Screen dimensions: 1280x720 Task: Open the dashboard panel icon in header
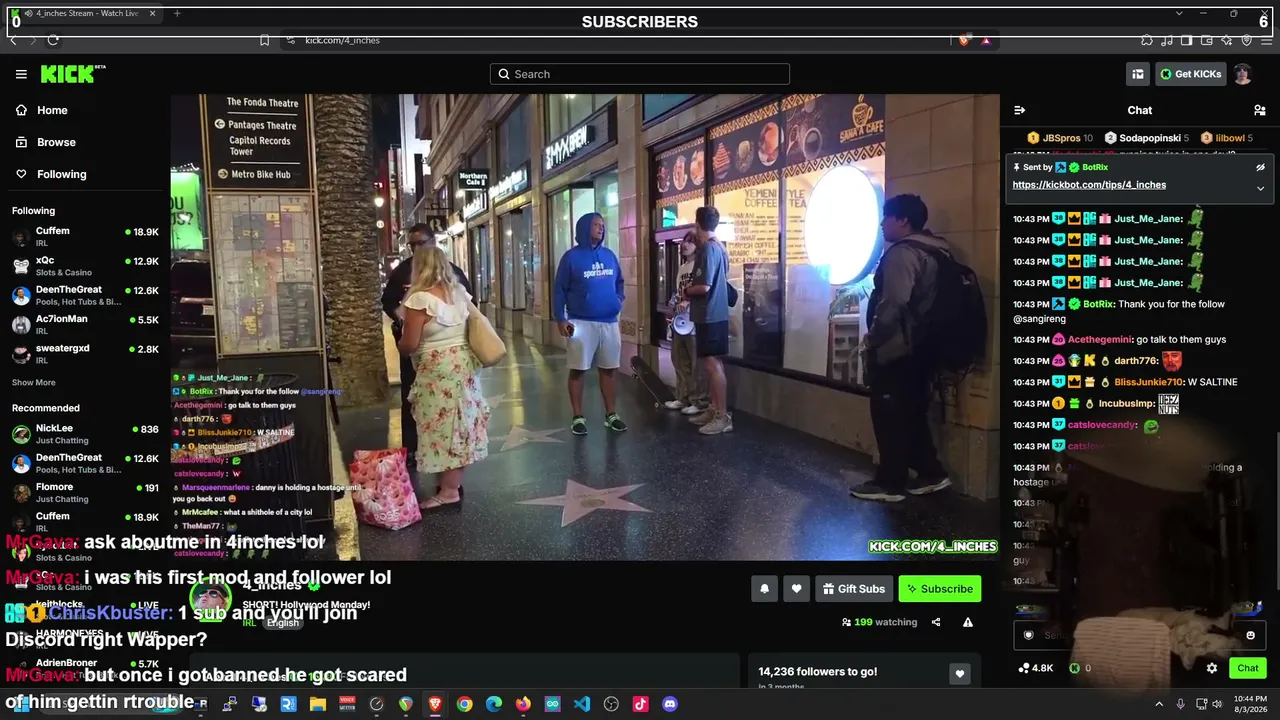[x=1138, y=74]
